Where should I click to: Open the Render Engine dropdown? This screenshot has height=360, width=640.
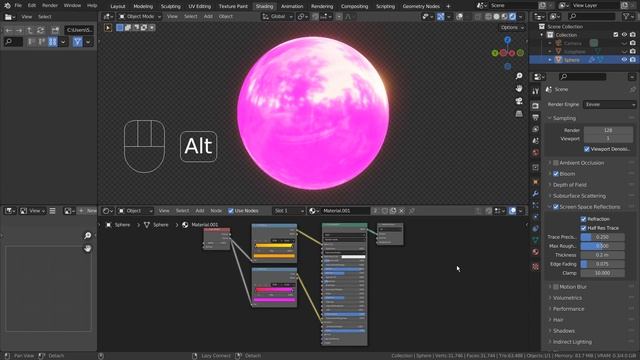[609, 104]
